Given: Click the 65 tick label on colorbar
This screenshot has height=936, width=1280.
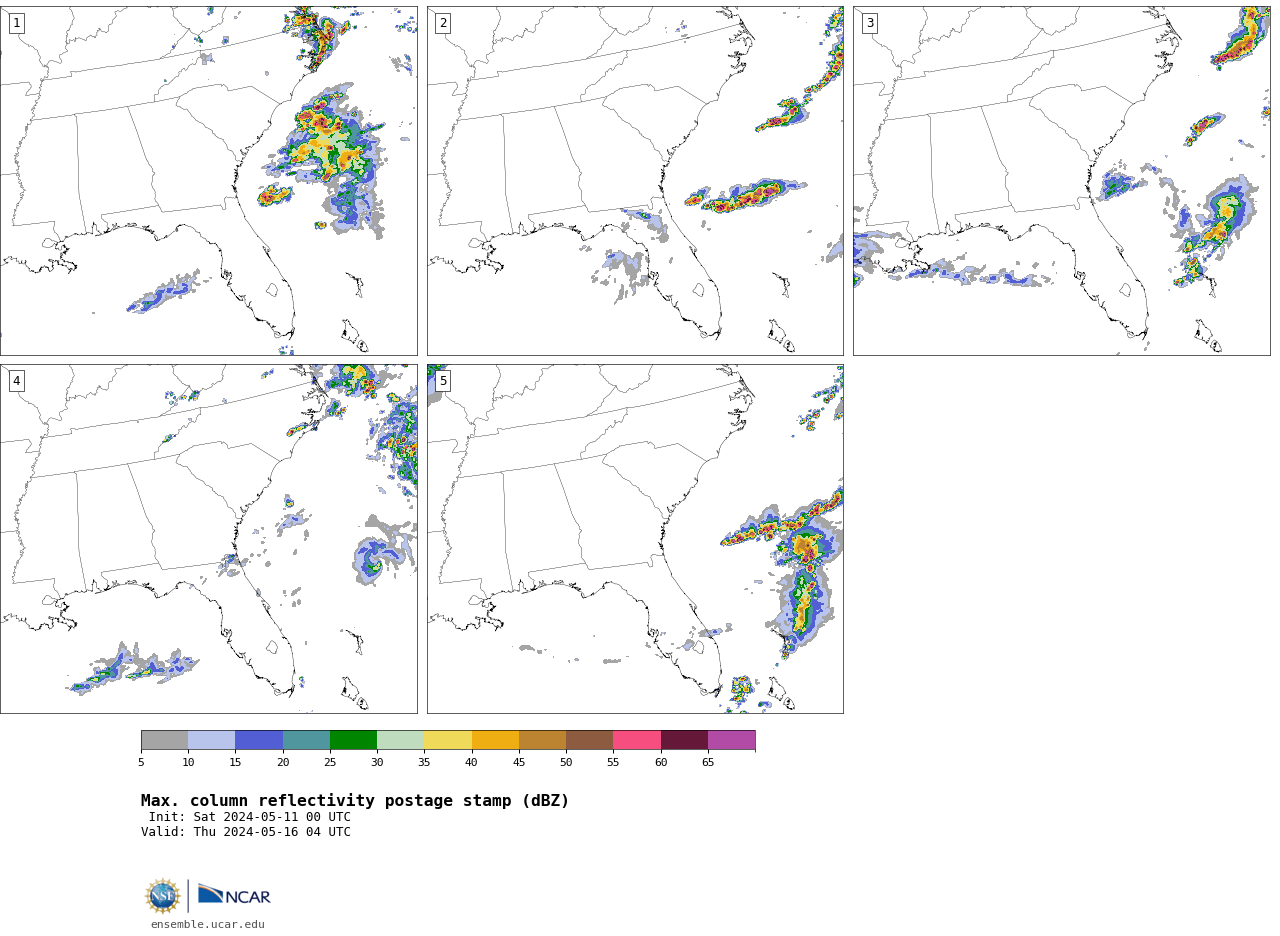Looking at the screenshot, I should [708, 763].
